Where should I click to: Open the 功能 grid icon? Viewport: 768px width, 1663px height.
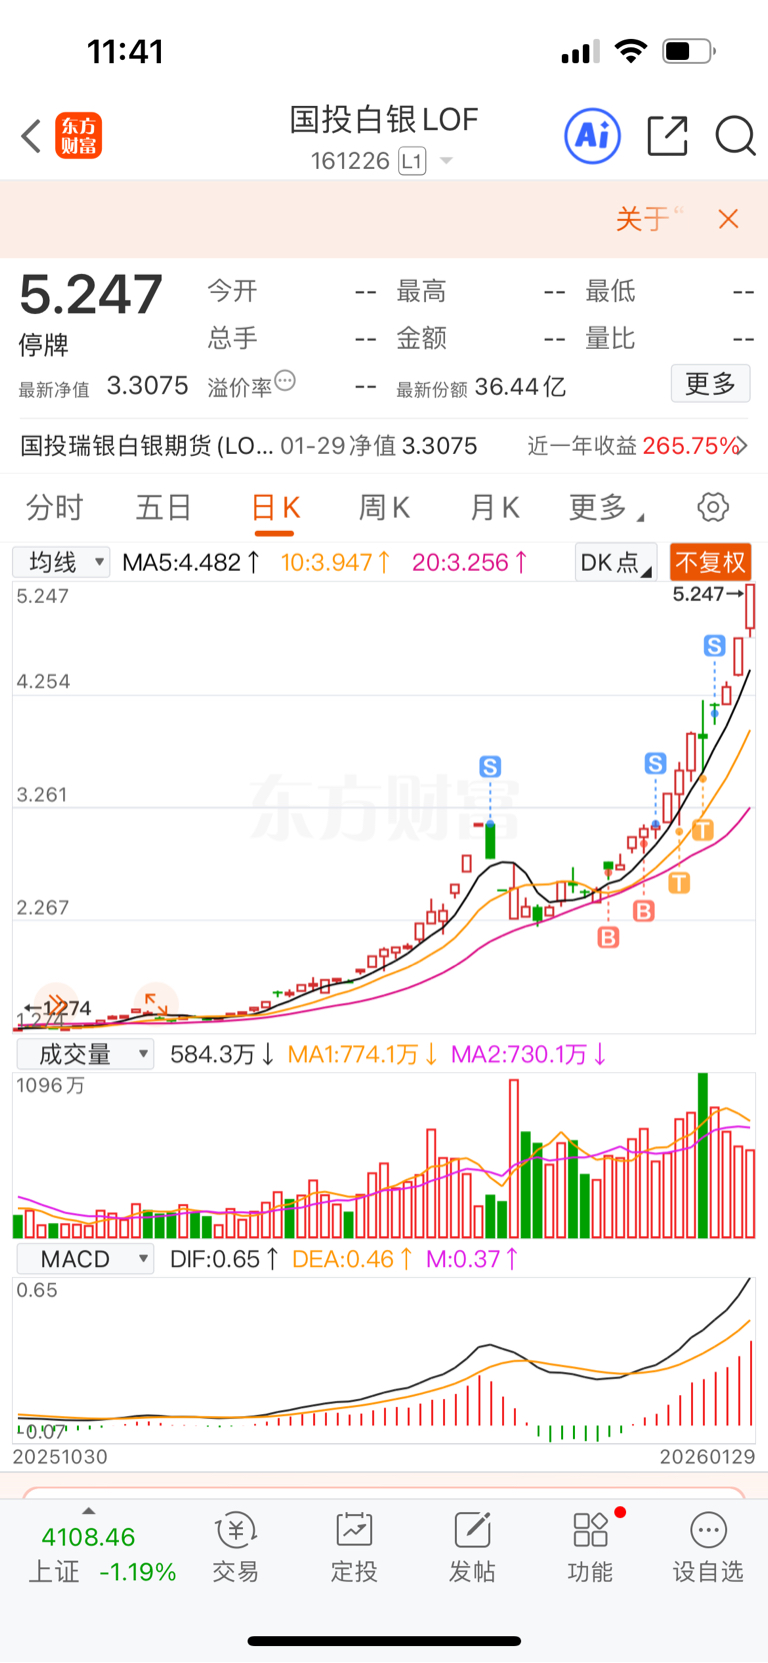[x=590, y=1530]
